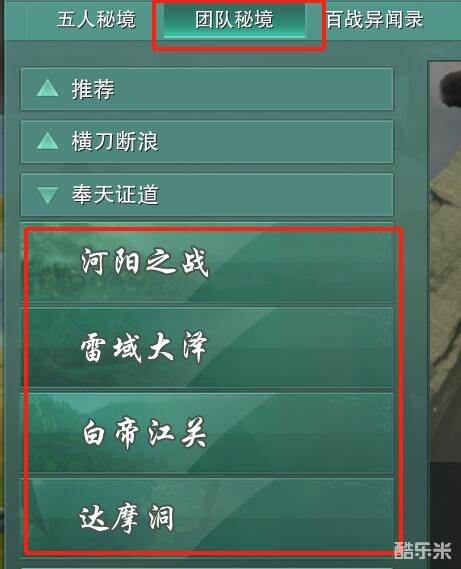Click the 横刀断浪 label text
The width and height of the screenshot is (461, 569).
click(x=115, y=142)
